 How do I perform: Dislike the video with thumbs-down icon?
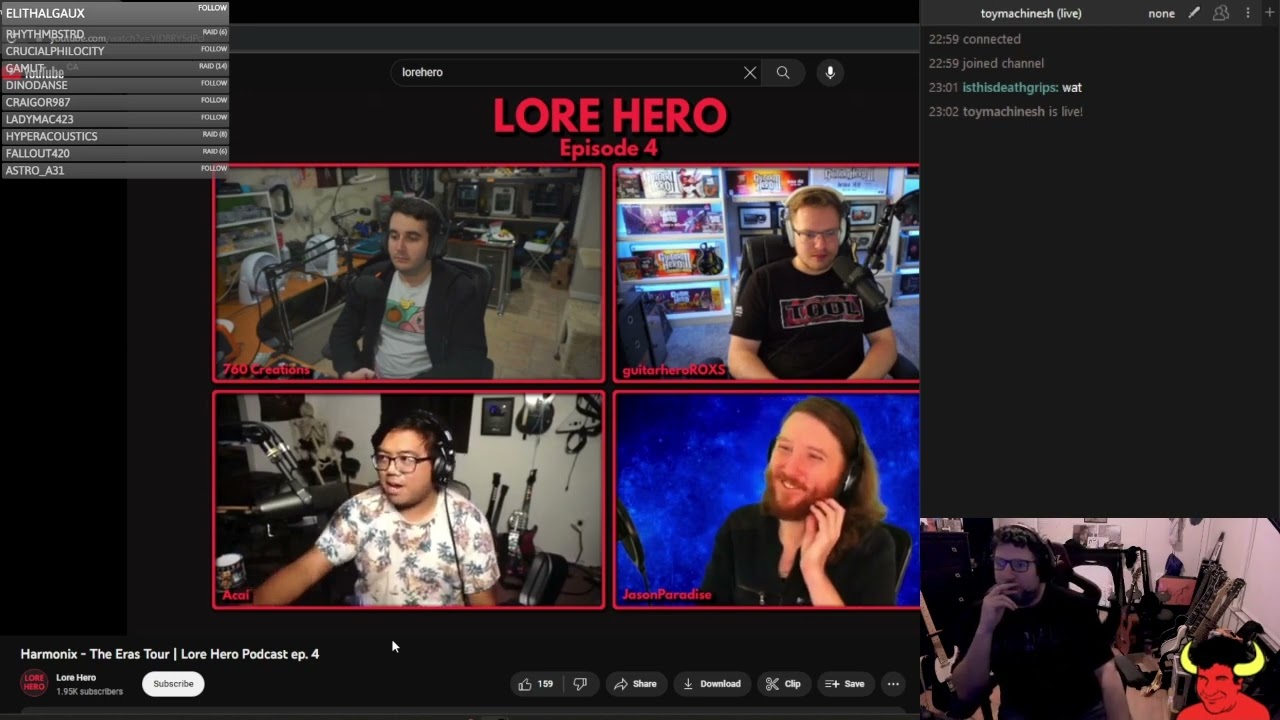point(581,684)
